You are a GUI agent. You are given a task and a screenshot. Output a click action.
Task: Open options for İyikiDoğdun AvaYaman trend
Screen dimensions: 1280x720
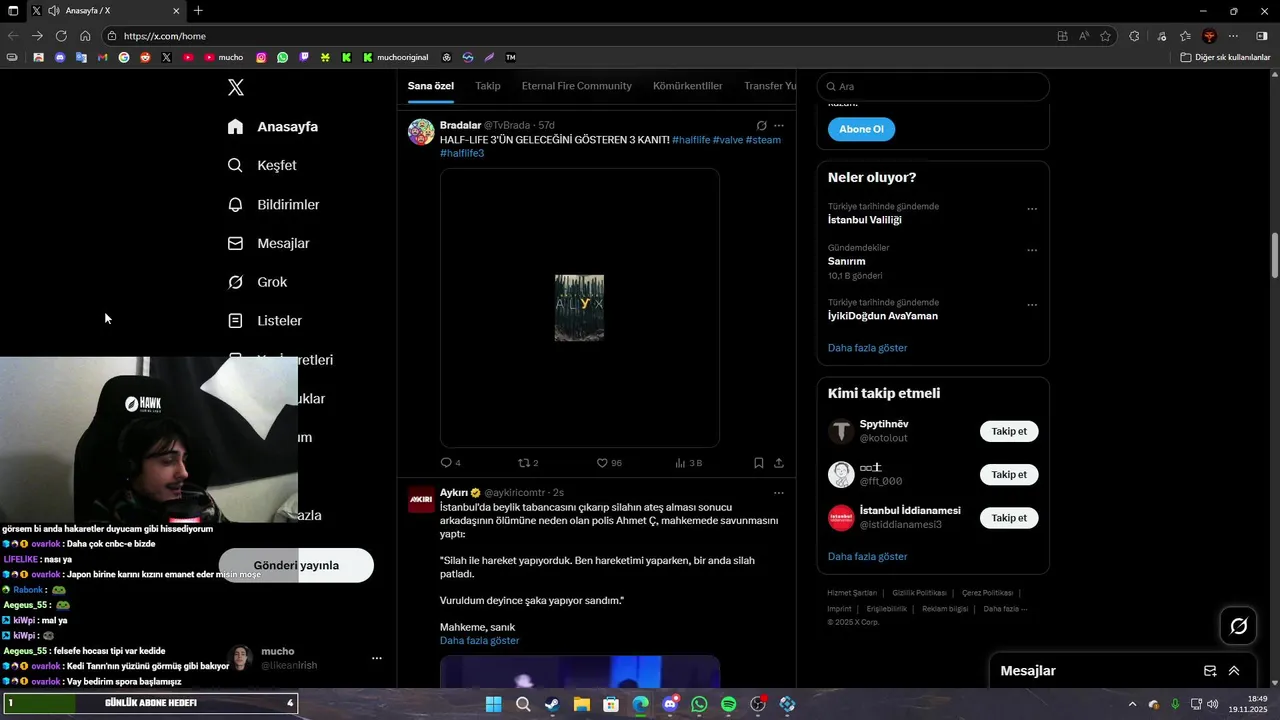pyautogui.click(x=1032, y=306)
